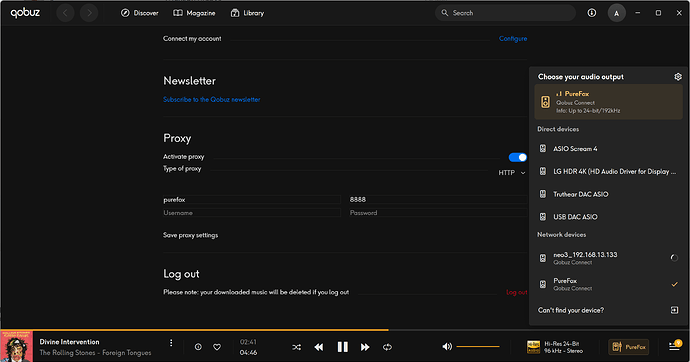Skip to the next track
690x362 pixels.
365,347
